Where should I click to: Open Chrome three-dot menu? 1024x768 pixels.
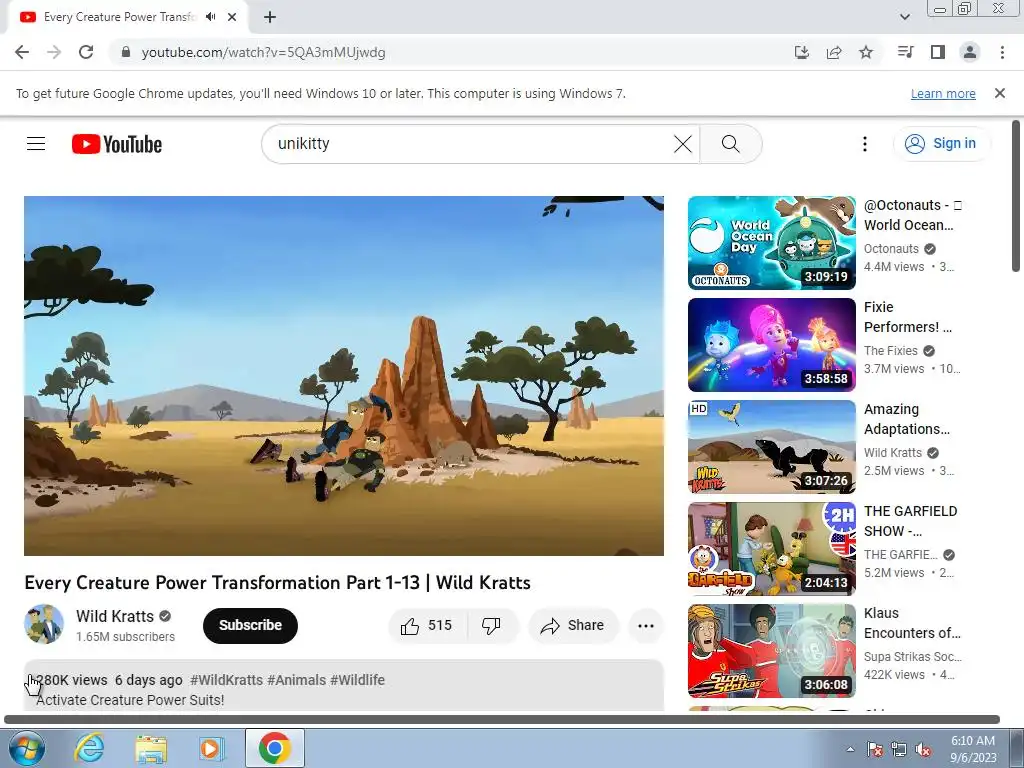[1002, 52]
